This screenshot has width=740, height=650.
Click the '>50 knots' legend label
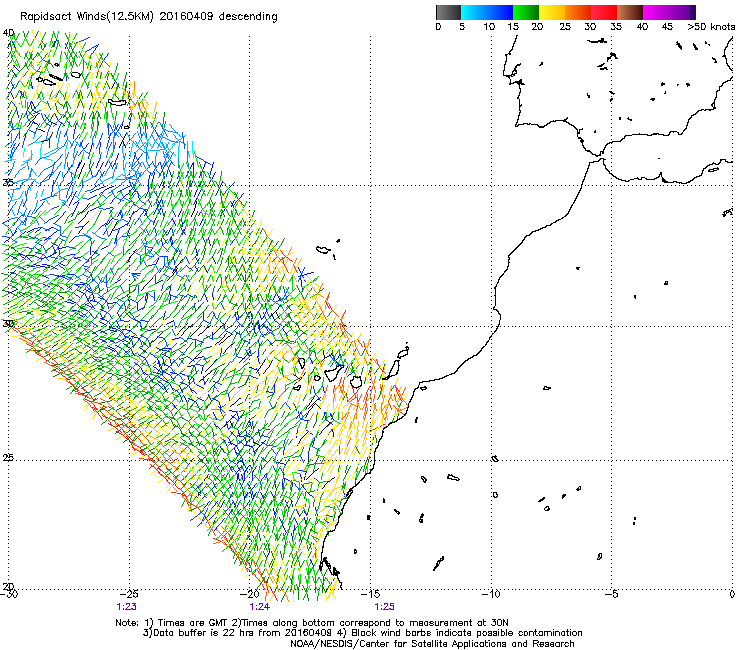point(712,27)
